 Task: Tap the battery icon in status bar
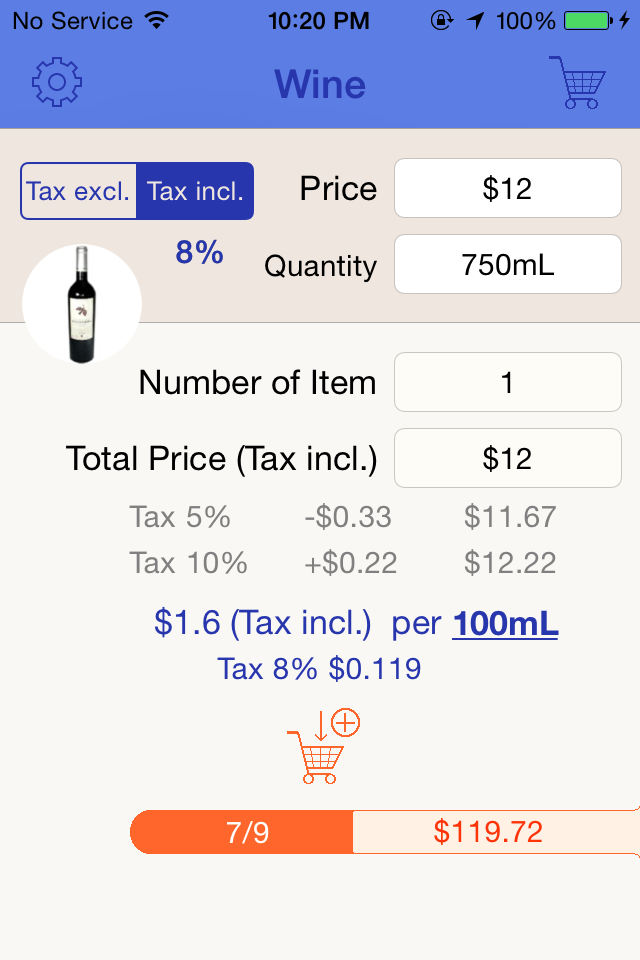click(588, 21)
